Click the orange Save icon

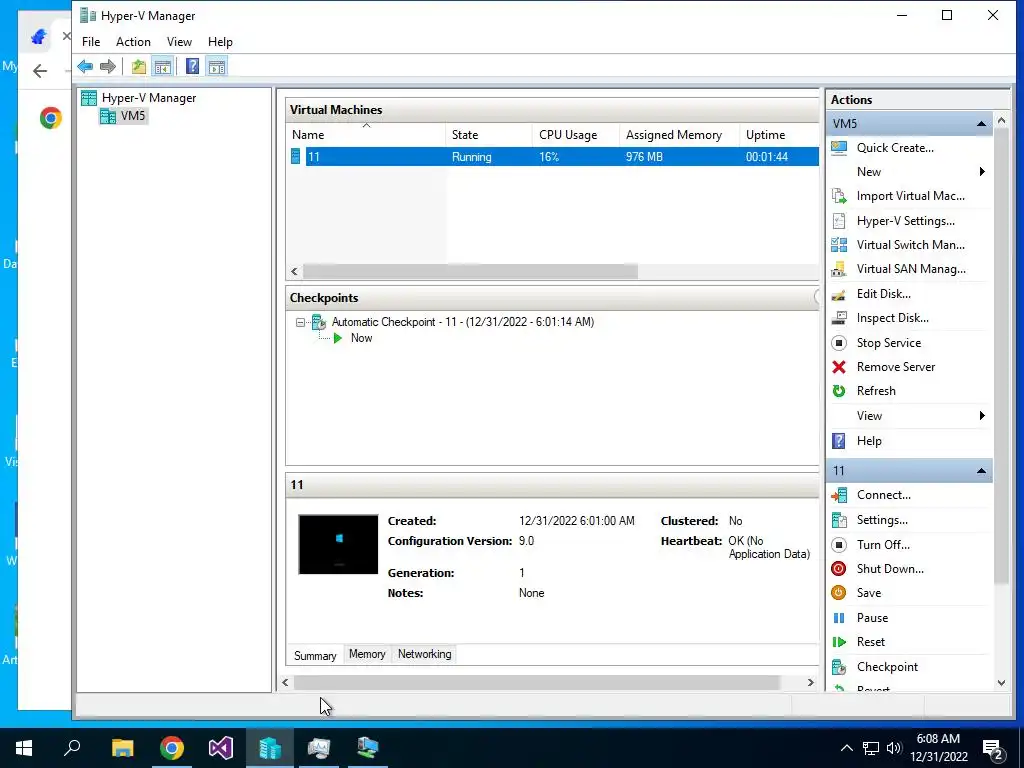(x=839, y=593)
